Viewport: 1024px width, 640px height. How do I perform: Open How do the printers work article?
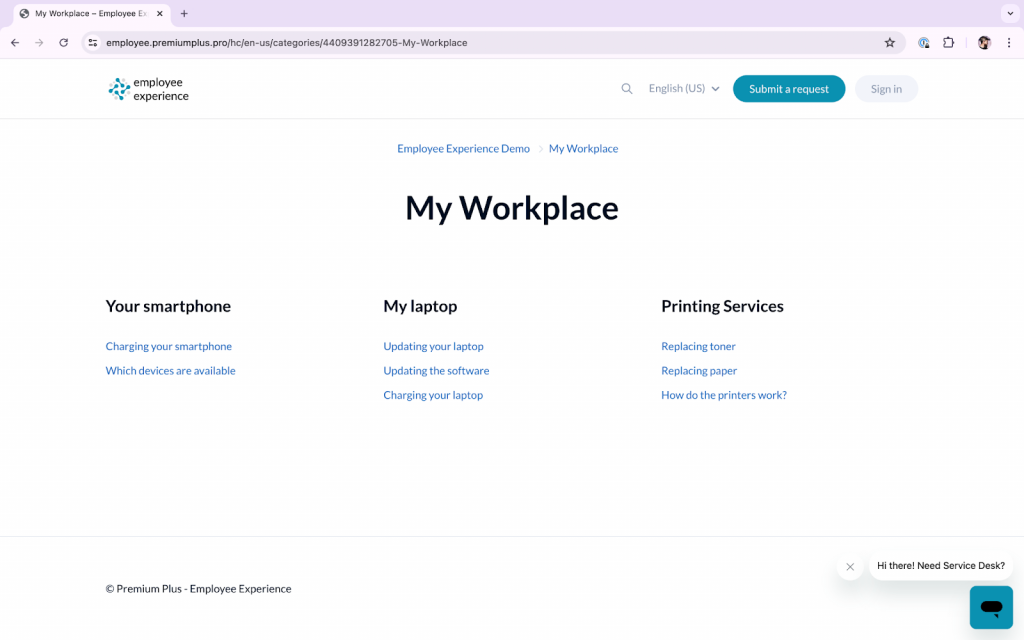click(723, 395)
